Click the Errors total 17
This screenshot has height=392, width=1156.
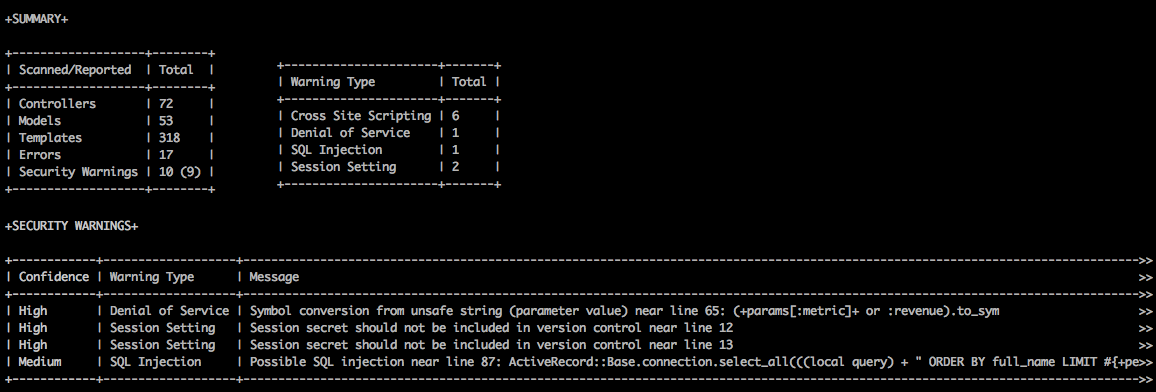(166, 155)
